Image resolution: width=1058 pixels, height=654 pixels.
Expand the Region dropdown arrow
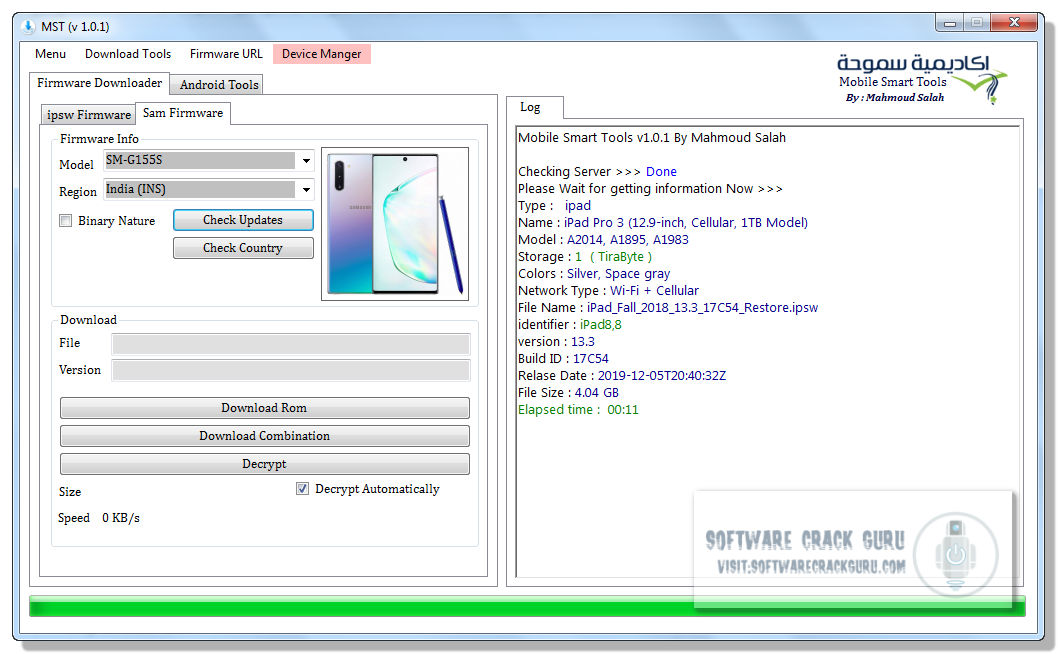[306, 190]
